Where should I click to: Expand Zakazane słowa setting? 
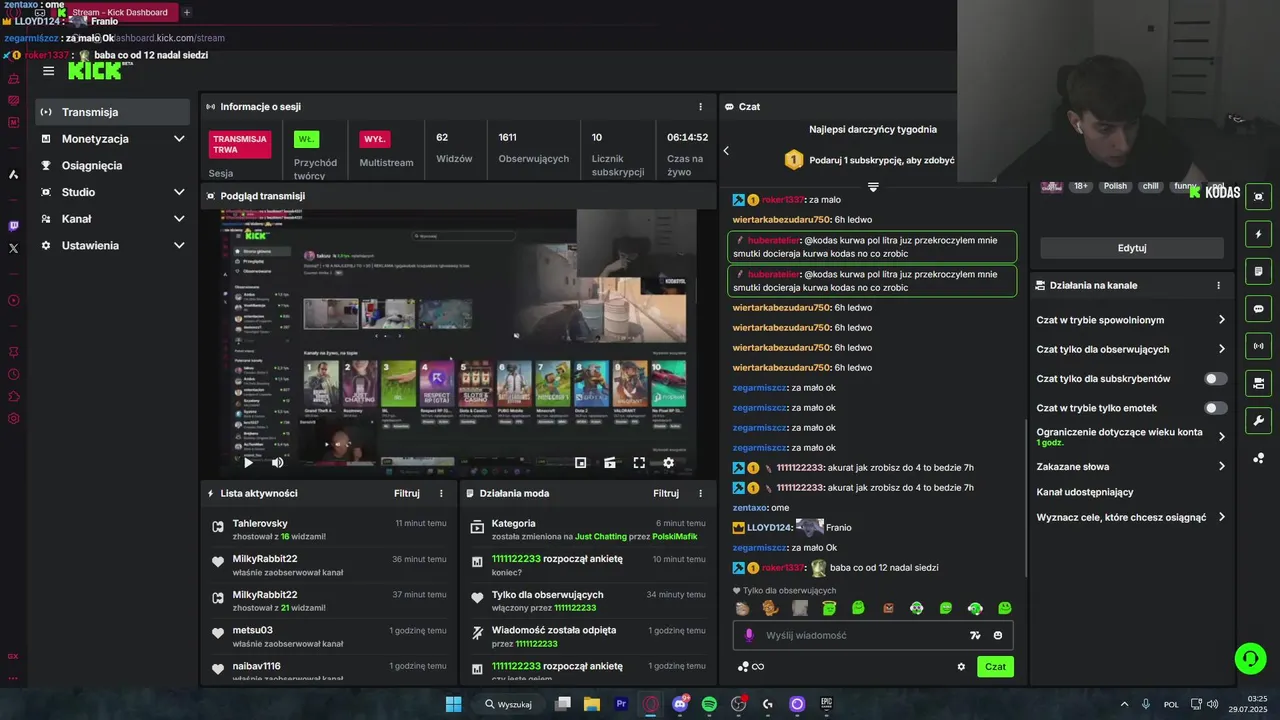[x=1131, y=466]
